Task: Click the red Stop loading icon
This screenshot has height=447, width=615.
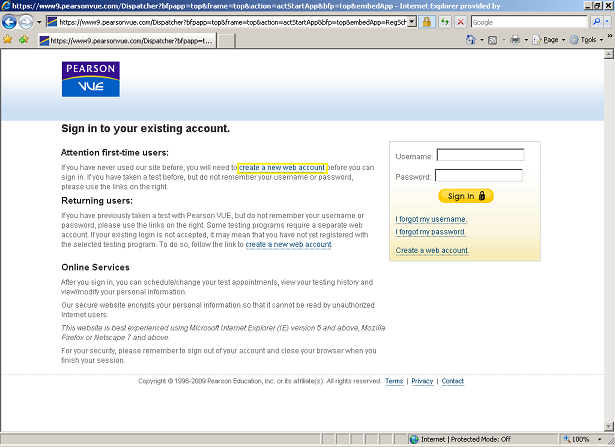Action: tap(461, 22)
